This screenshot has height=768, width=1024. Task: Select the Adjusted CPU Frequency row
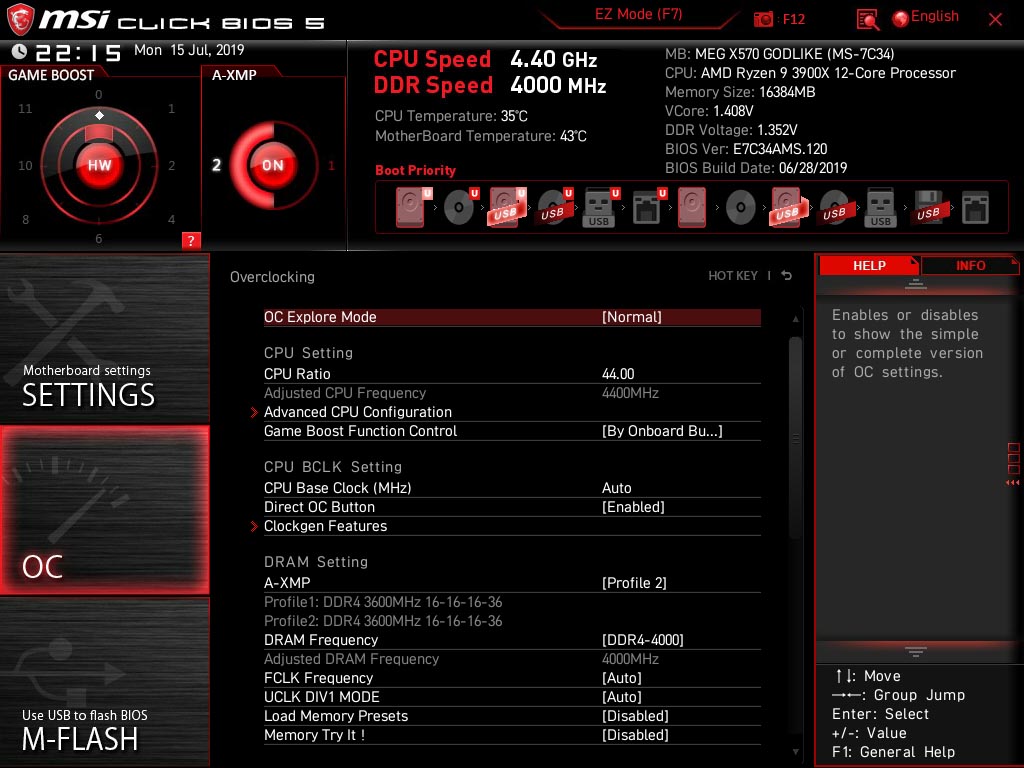[x=512, y=393]
